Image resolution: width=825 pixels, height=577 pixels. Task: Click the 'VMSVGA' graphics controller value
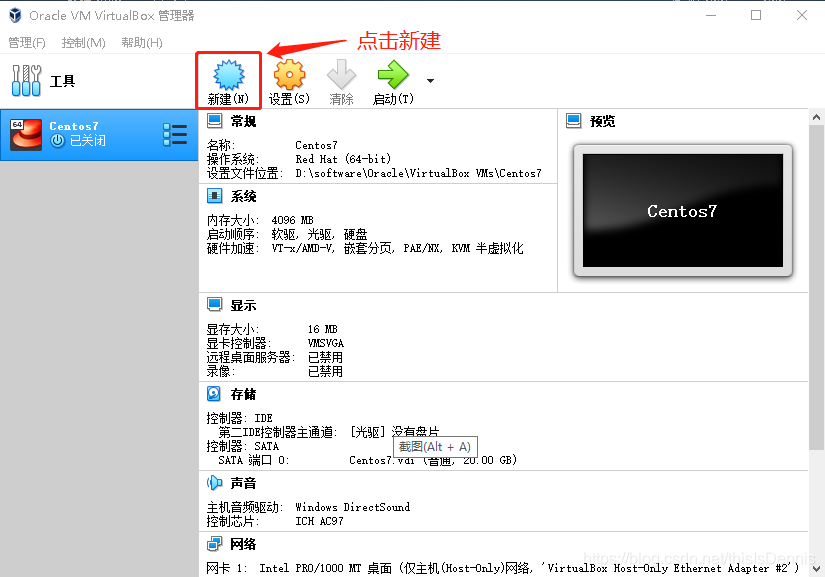[x=326, y=343]
